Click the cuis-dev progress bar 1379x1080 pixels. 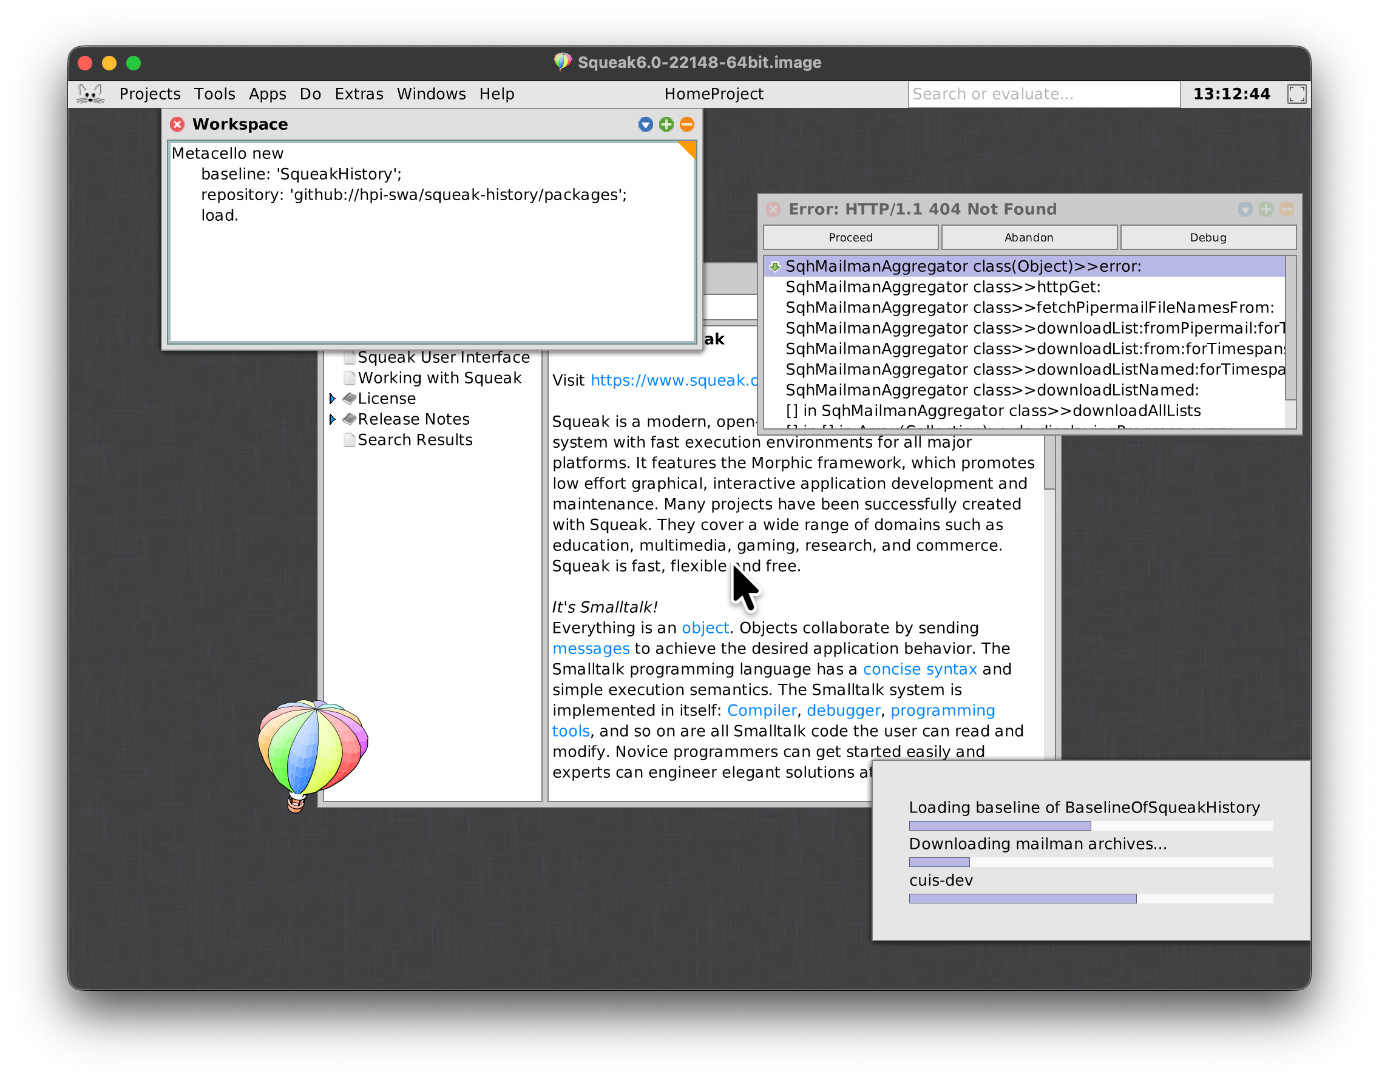click(1090, 898)
